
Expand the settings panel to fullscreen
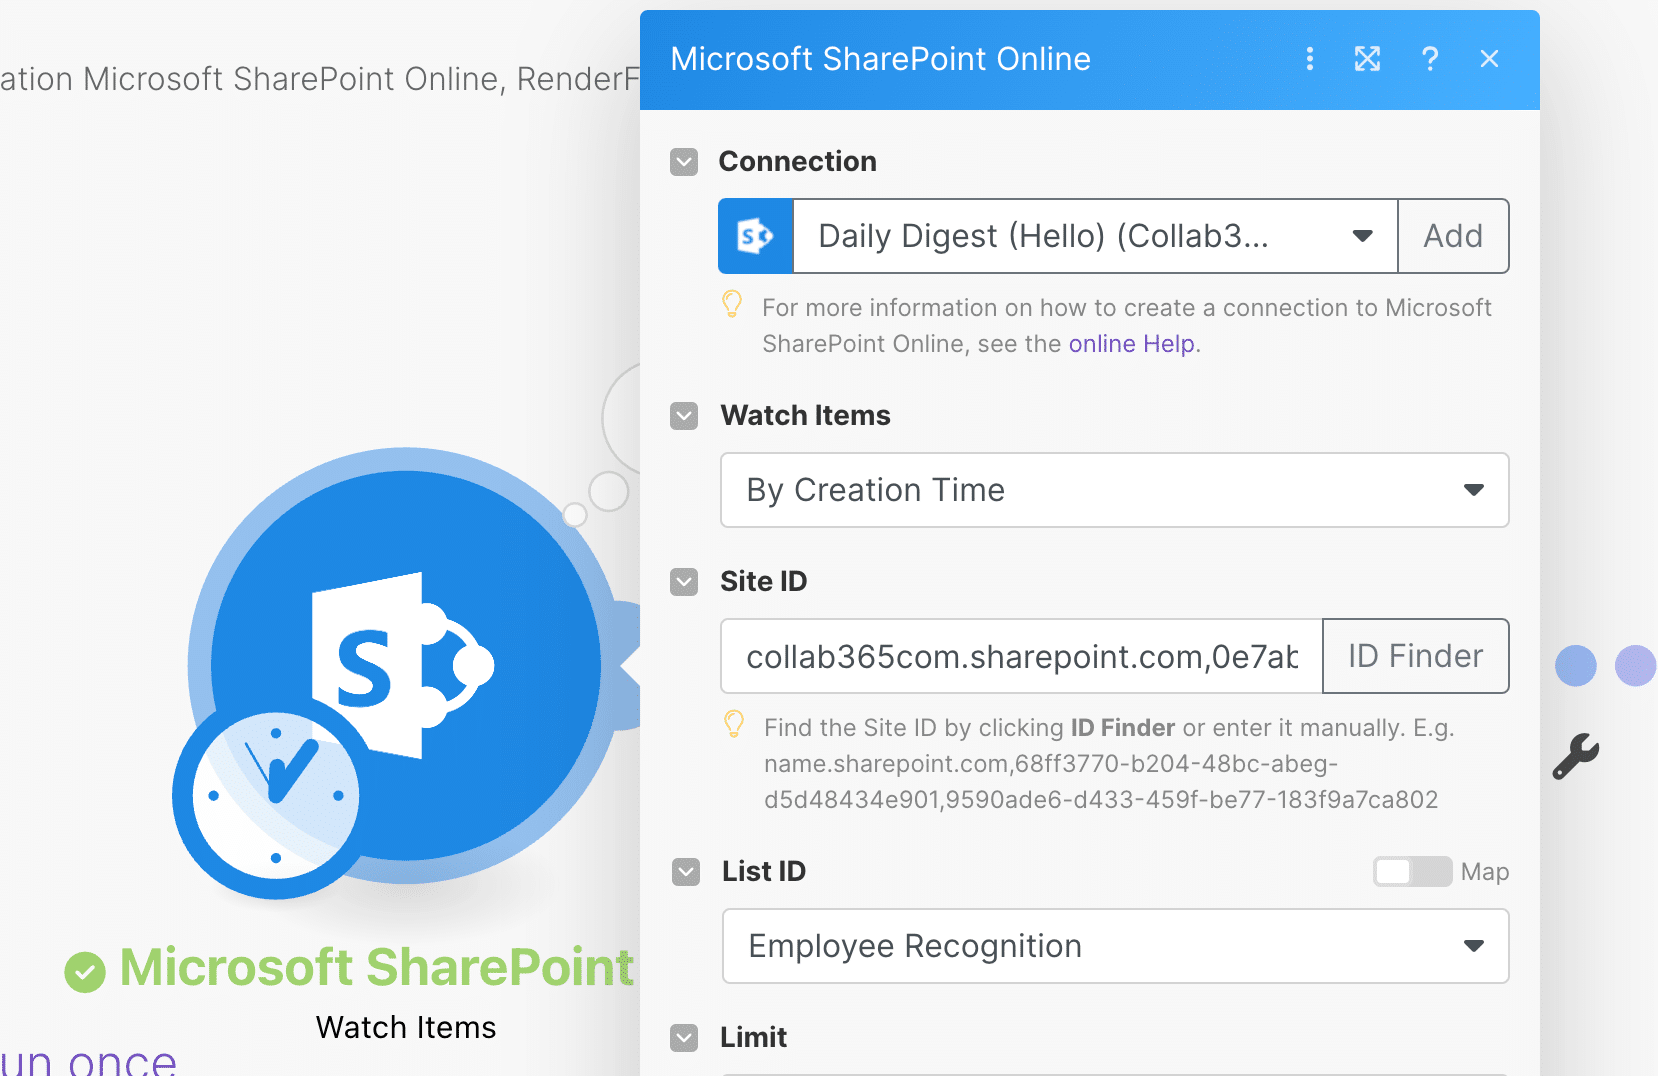point(1367,59)
